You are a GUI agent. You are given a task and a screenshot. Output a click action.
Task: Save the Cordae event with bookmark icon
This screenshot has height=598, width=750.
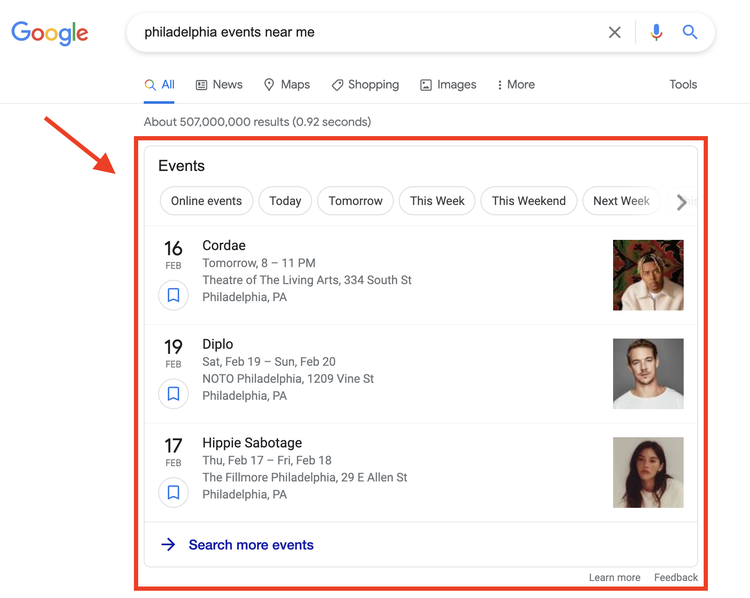tap(173, 295)
